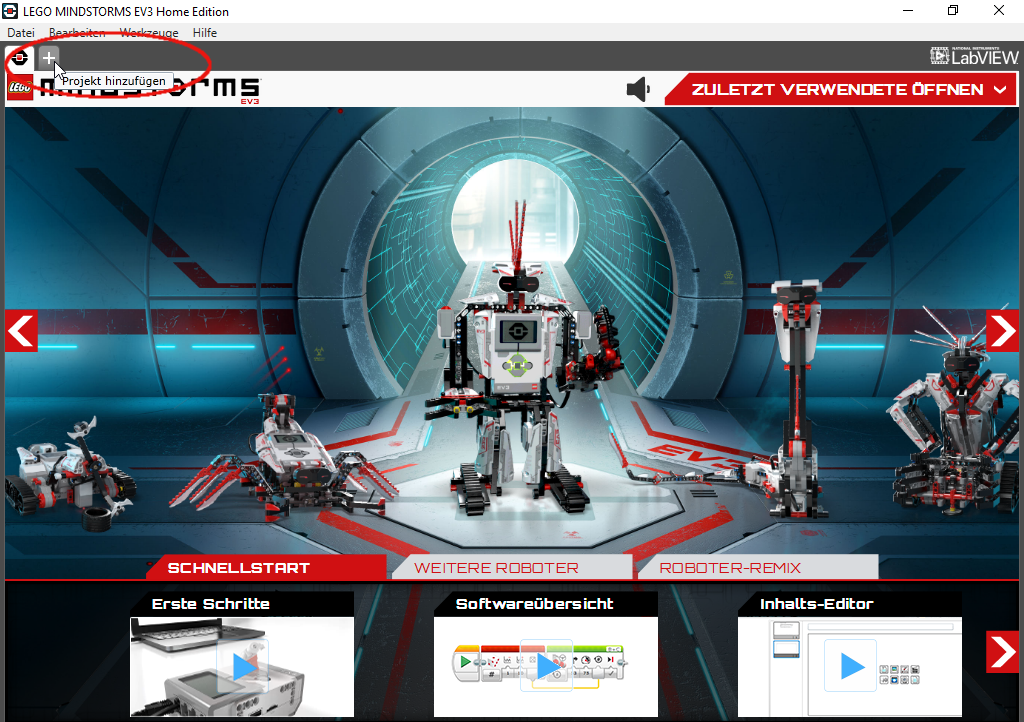The width and height of the screenshot is (1024, 722).
Task: Click the LEGO logo in header
Action: pyautogui.click(x=20, y=87)
